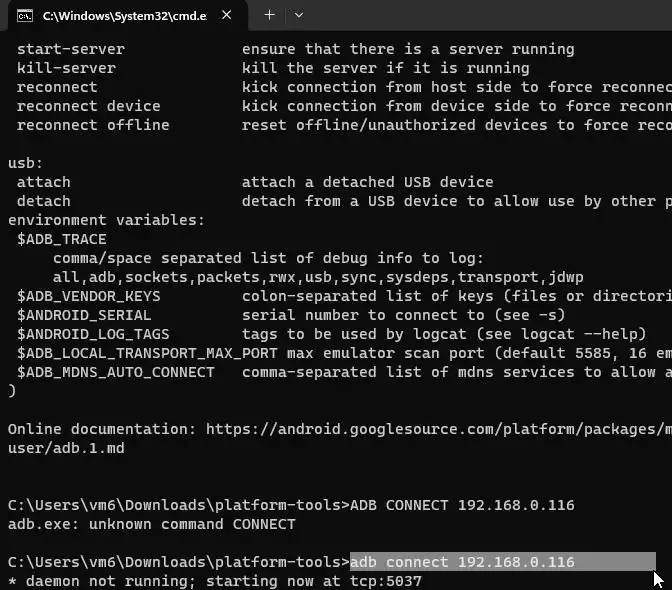The height and width of the screenshot is (590, 672).
Task: Click the "usb:" section heading
Action: (x=26, y=163)
